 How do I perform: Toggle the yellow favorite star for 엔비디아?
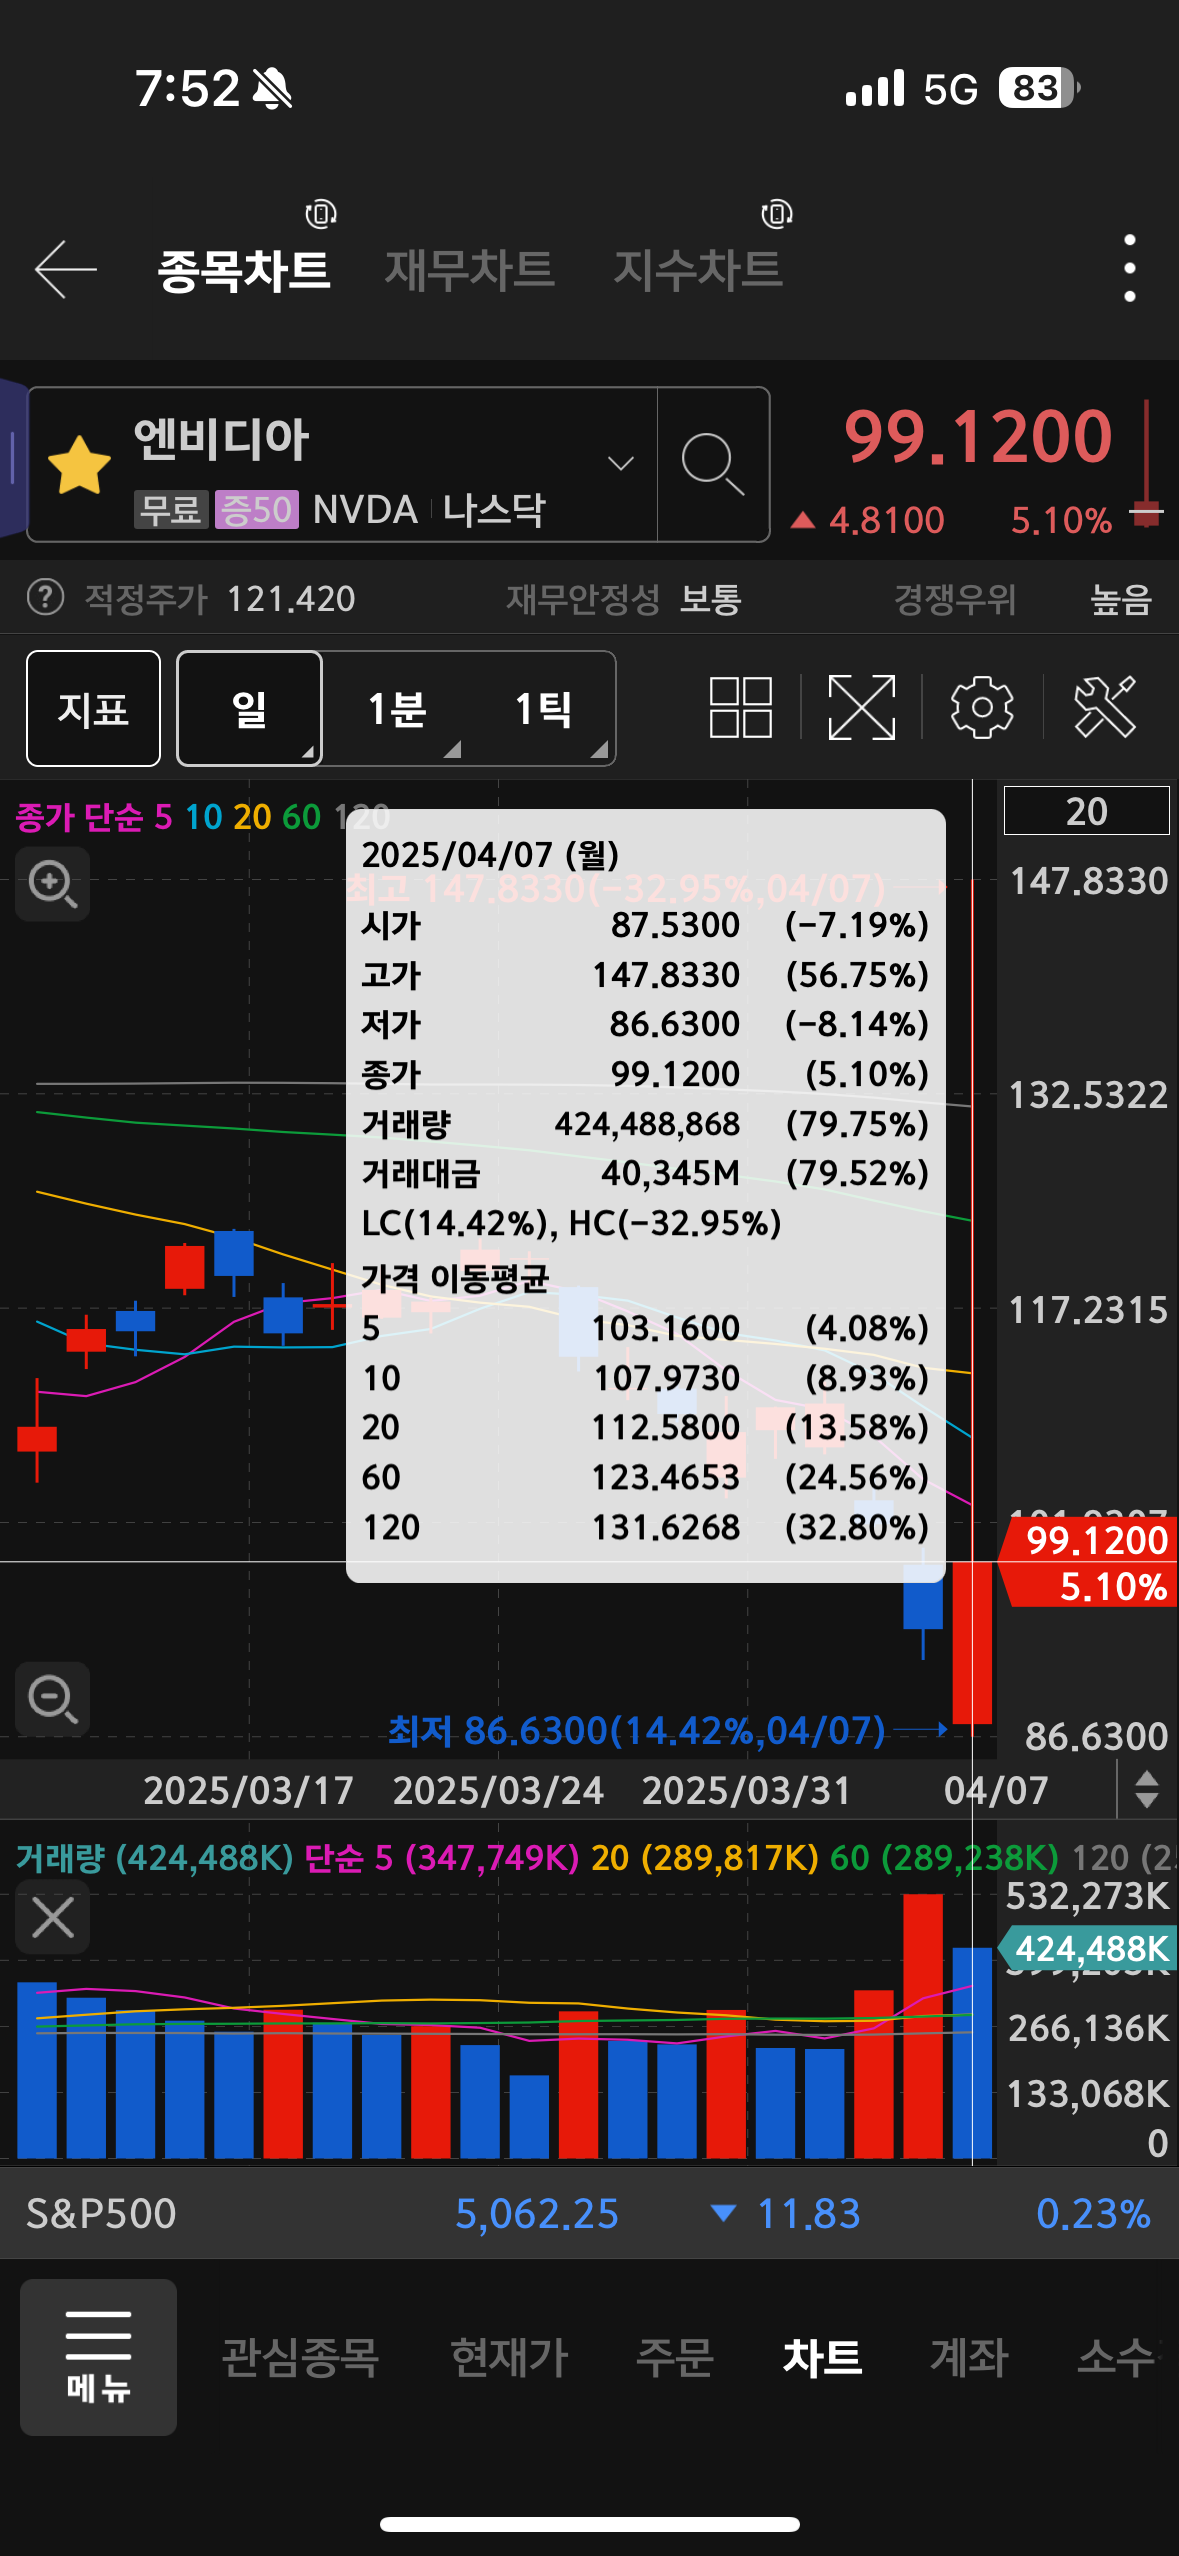79,465
